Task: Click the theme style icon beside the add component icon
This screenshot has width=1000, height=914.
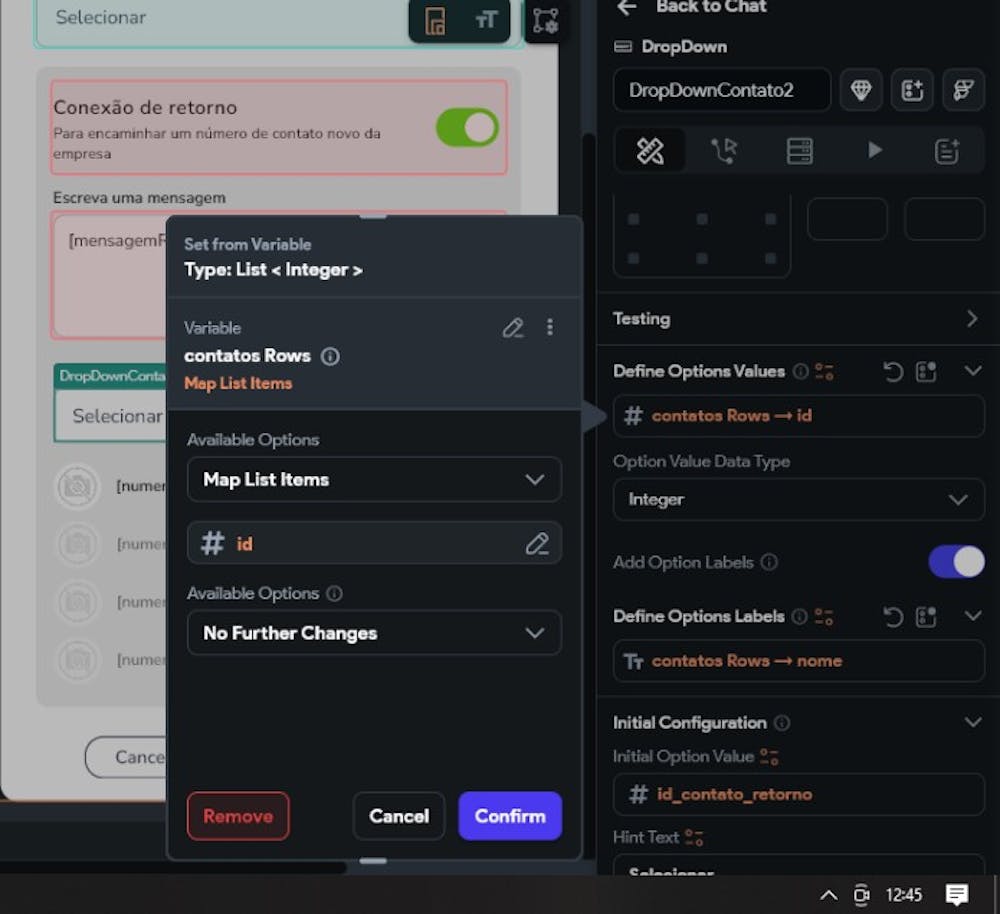Action: pos(963,90)
